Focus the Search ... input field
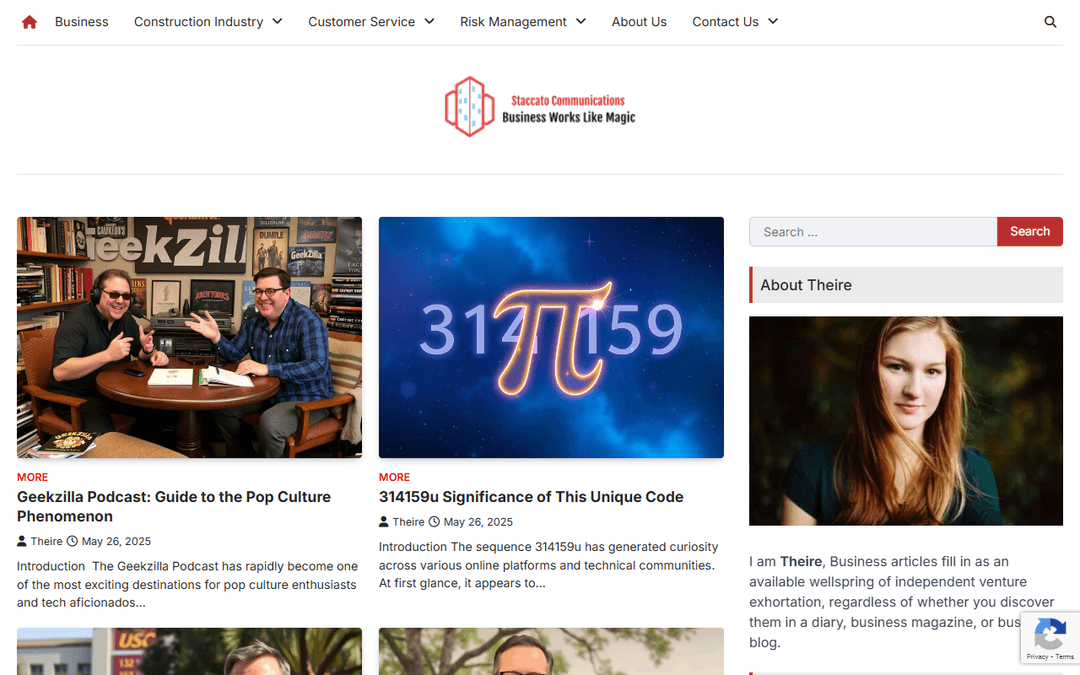1080x675 pixels. pyautogui.click(x=873, y=231)
